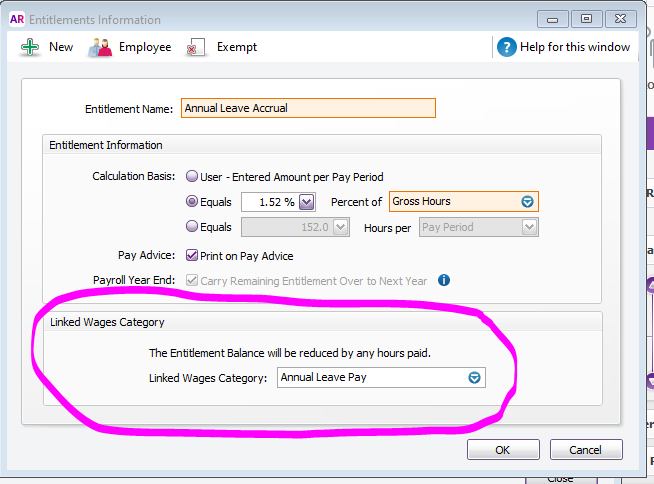654x484 pixels.
Task: Maximize the Entitlements Information window
Action: point(585,18)
